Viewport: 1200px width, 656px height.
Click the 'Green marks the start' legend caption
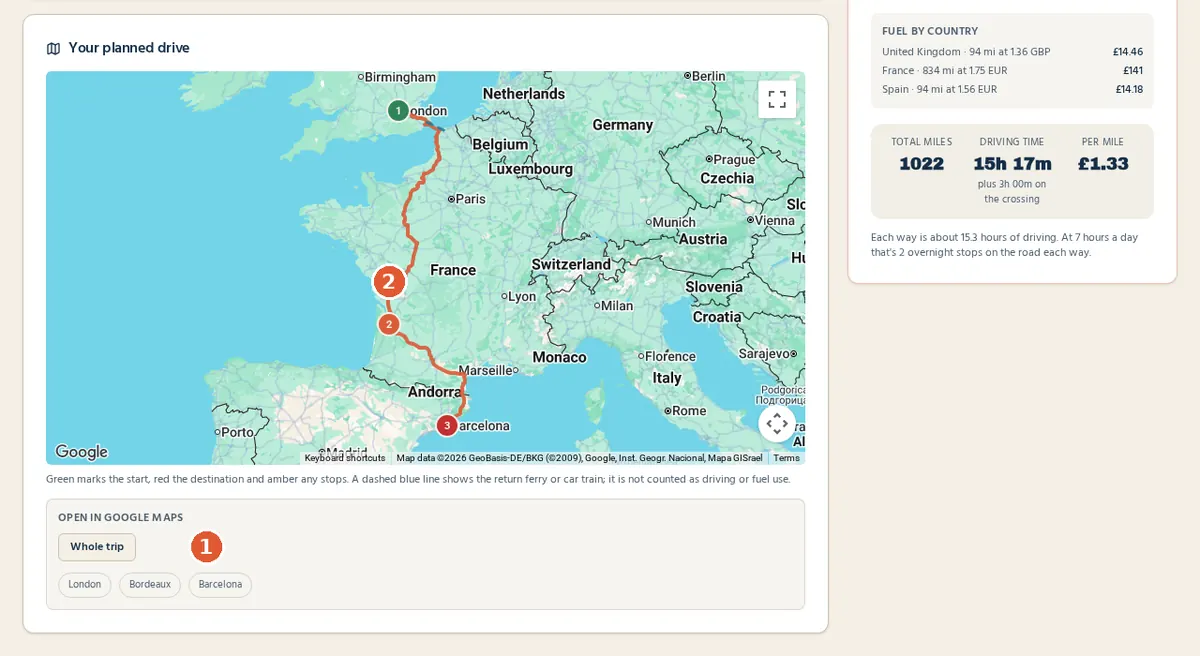pos(418,479)
